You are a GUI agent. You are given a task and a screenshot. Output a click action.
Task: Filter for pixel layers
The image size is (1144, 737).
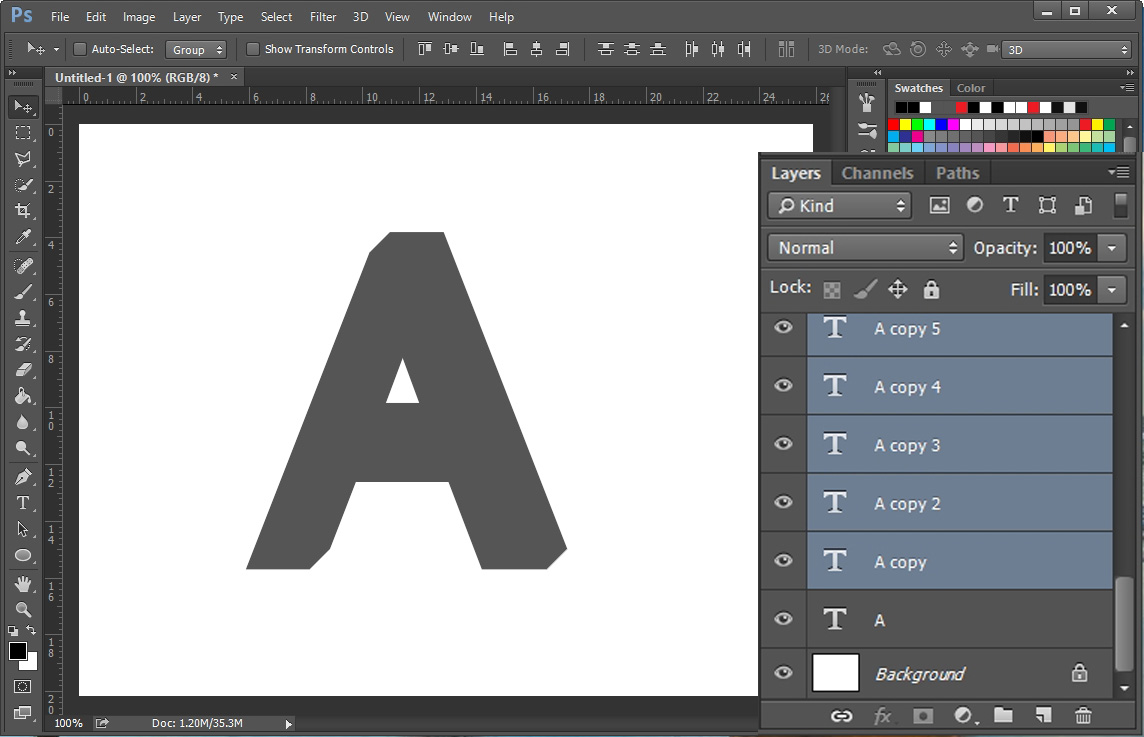[940, 205]
